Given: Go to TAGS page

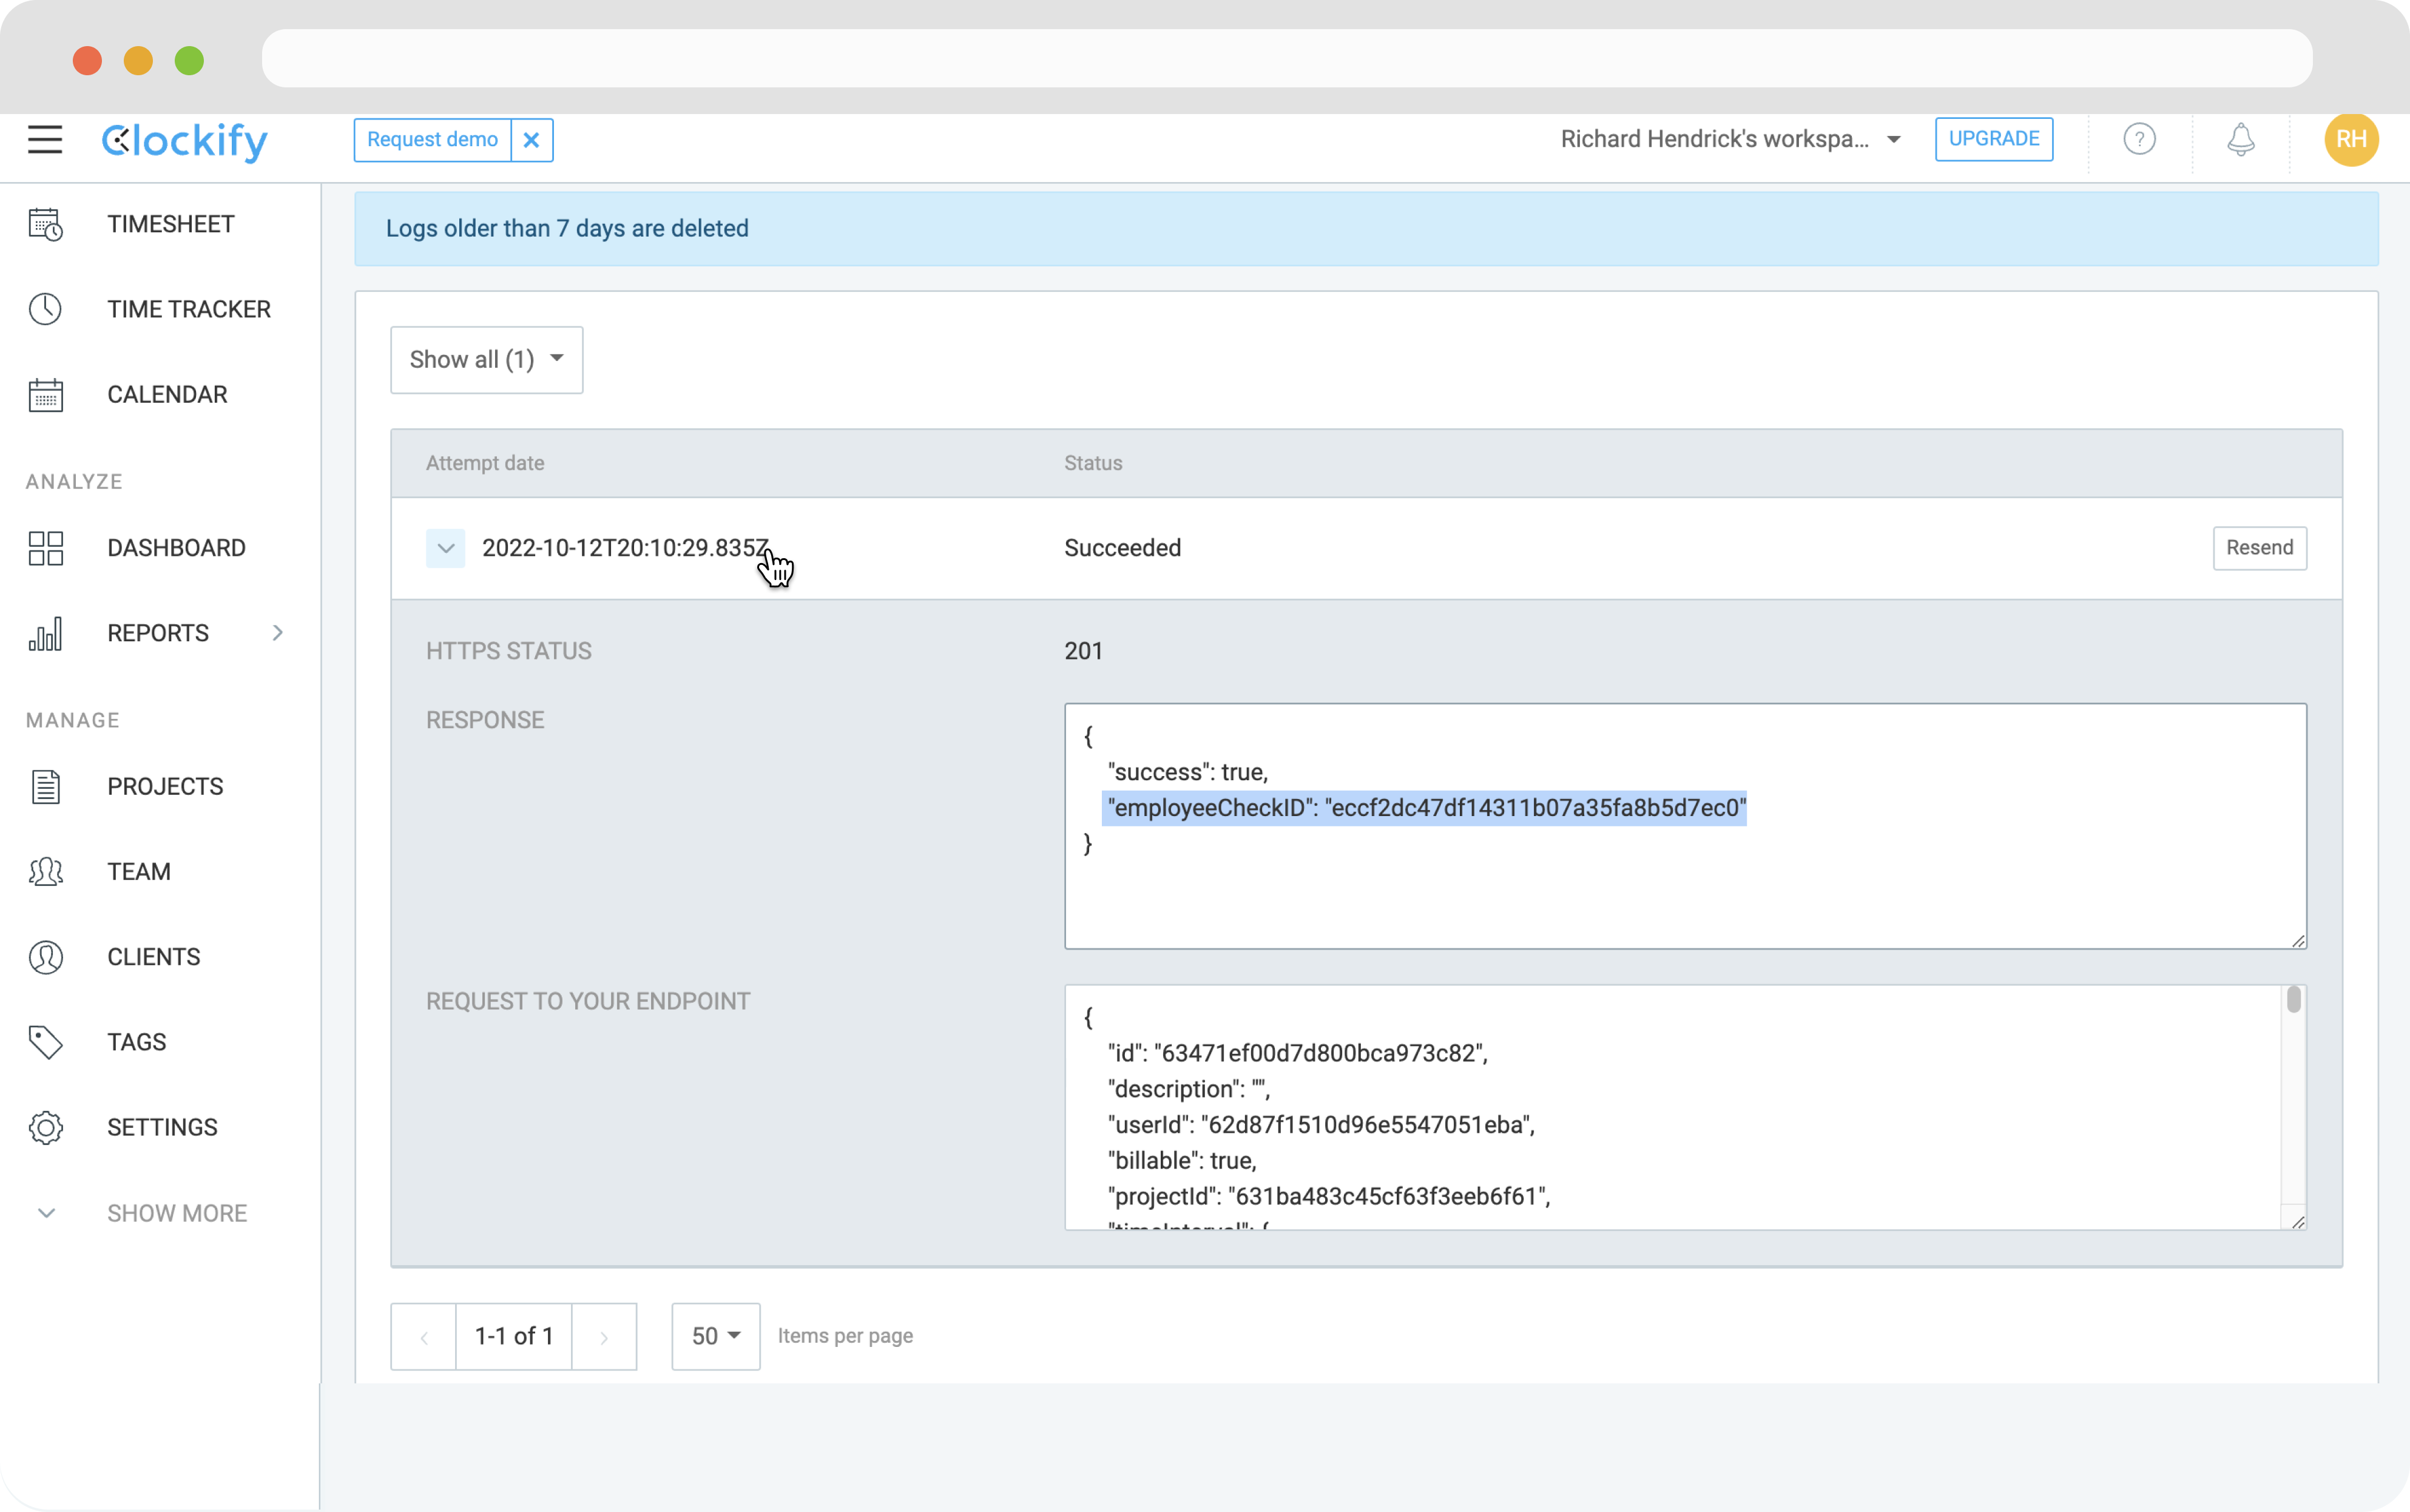Looking at the screenshot, I should [x=137, y=1042].
